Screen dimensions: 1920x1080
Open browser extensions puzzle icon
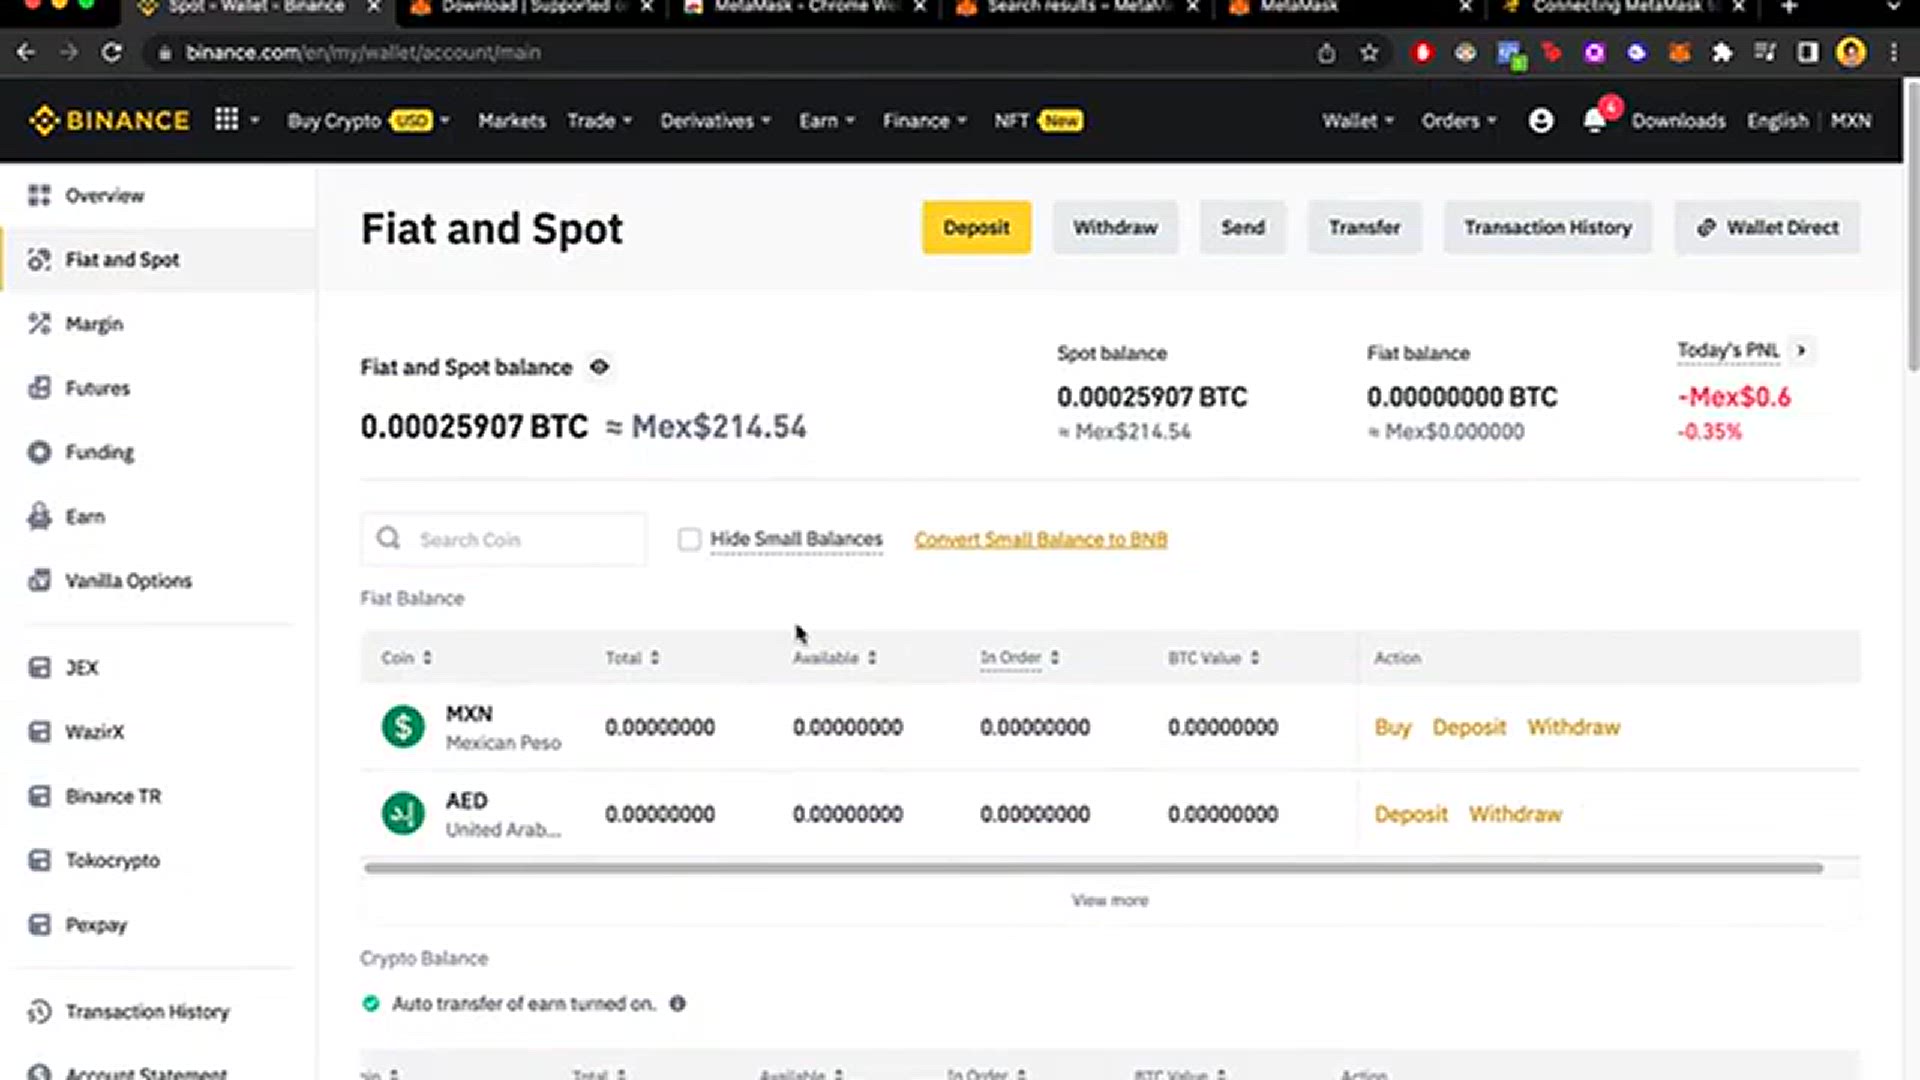[x=1722, y=52]
